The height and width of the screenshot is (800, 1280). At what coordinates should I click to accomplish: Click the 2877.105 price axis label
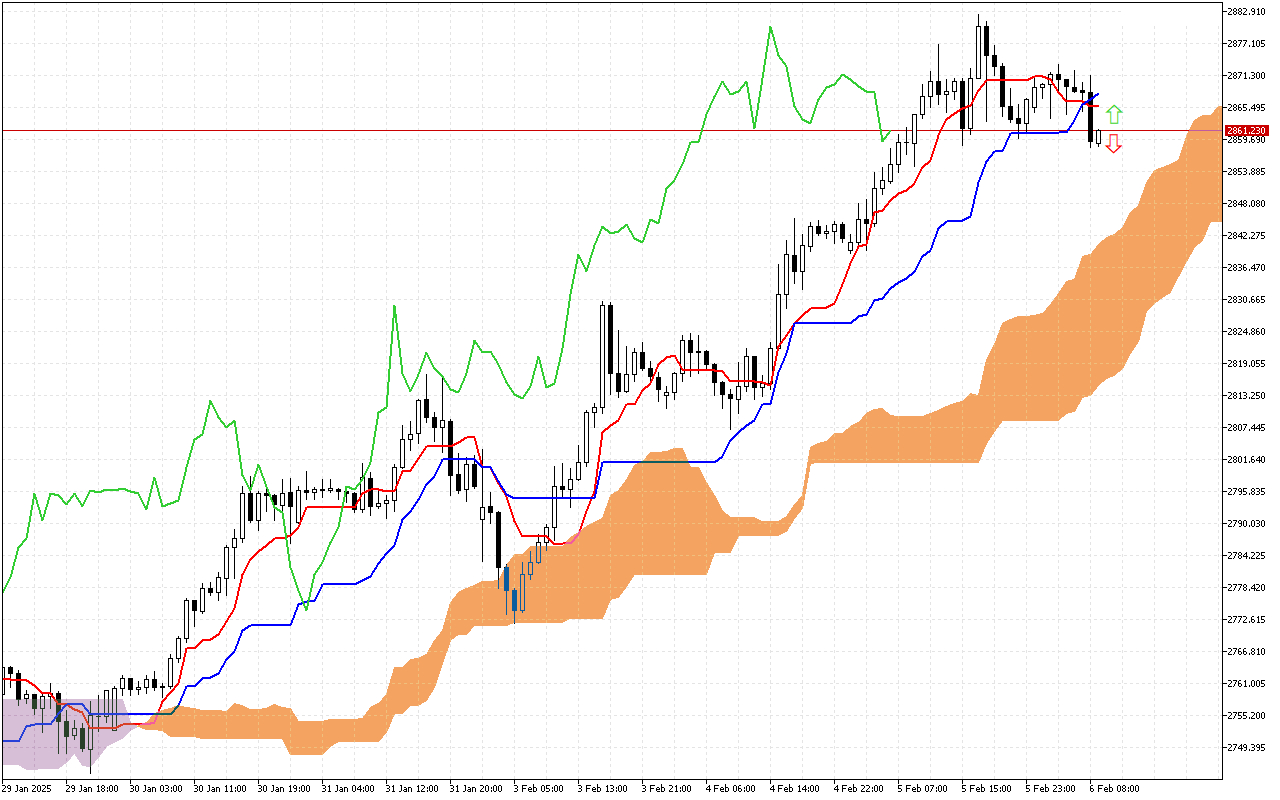[x=1246, y=43]
